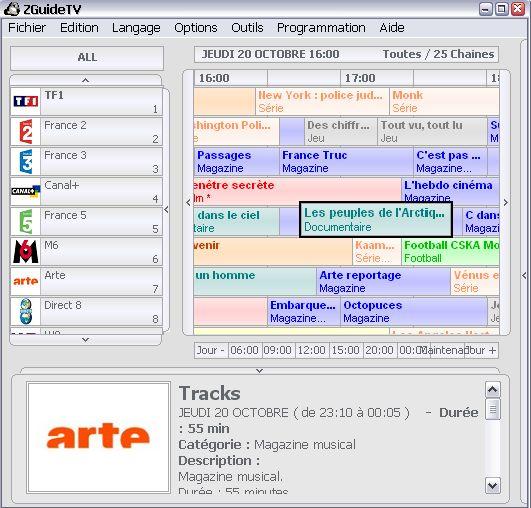531x508 pixels.
Task: Click the right edge panel arrow
Action: pos(524,275)
